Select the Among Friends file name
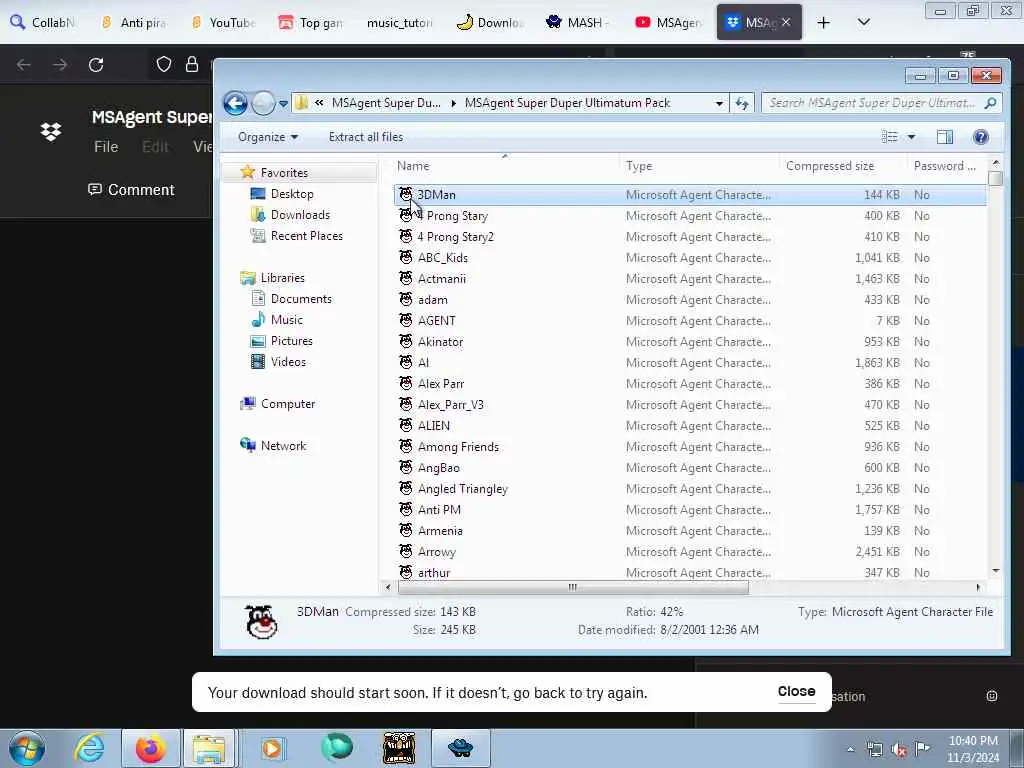The width and height of the screenshot is (1024, 768). (x=458, y=447)
